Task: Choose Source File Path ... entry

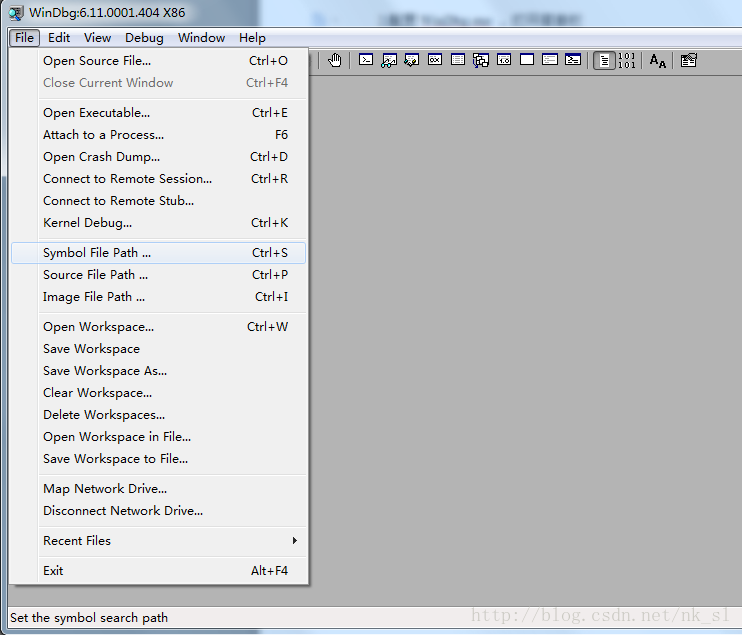Action: [159, 275]
